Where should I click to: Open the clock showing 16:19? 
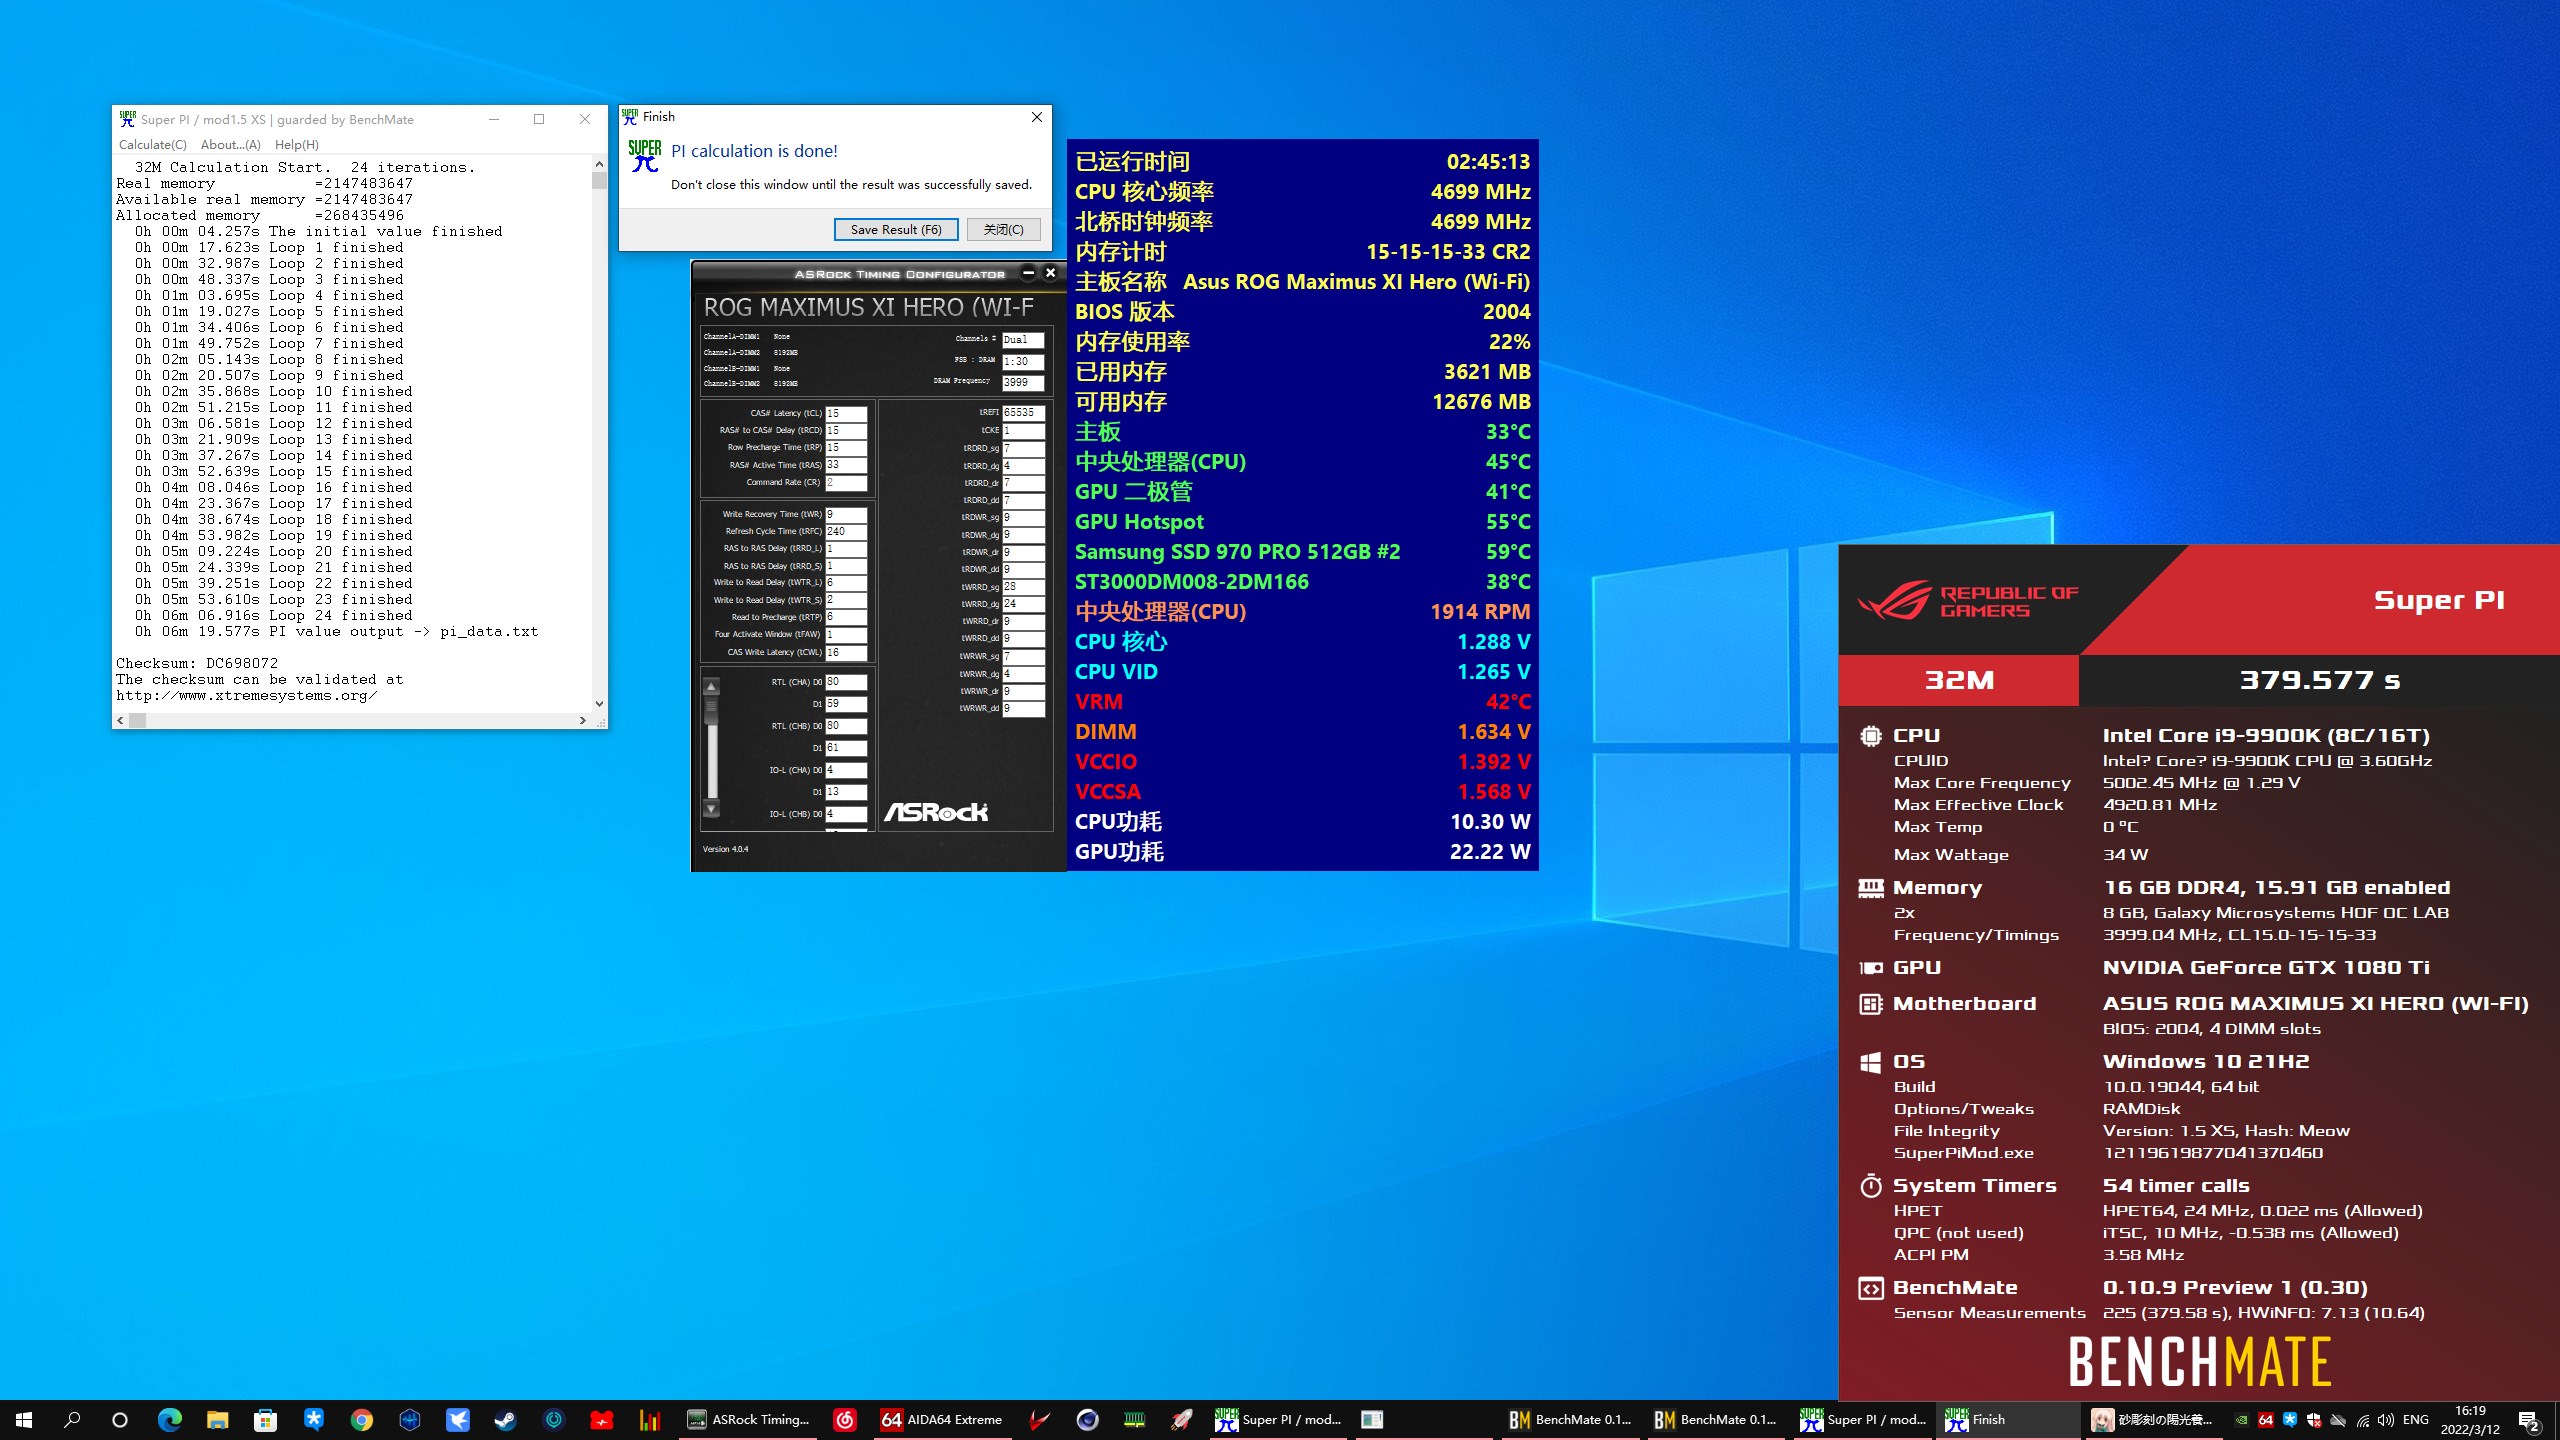(2470, 1419)
